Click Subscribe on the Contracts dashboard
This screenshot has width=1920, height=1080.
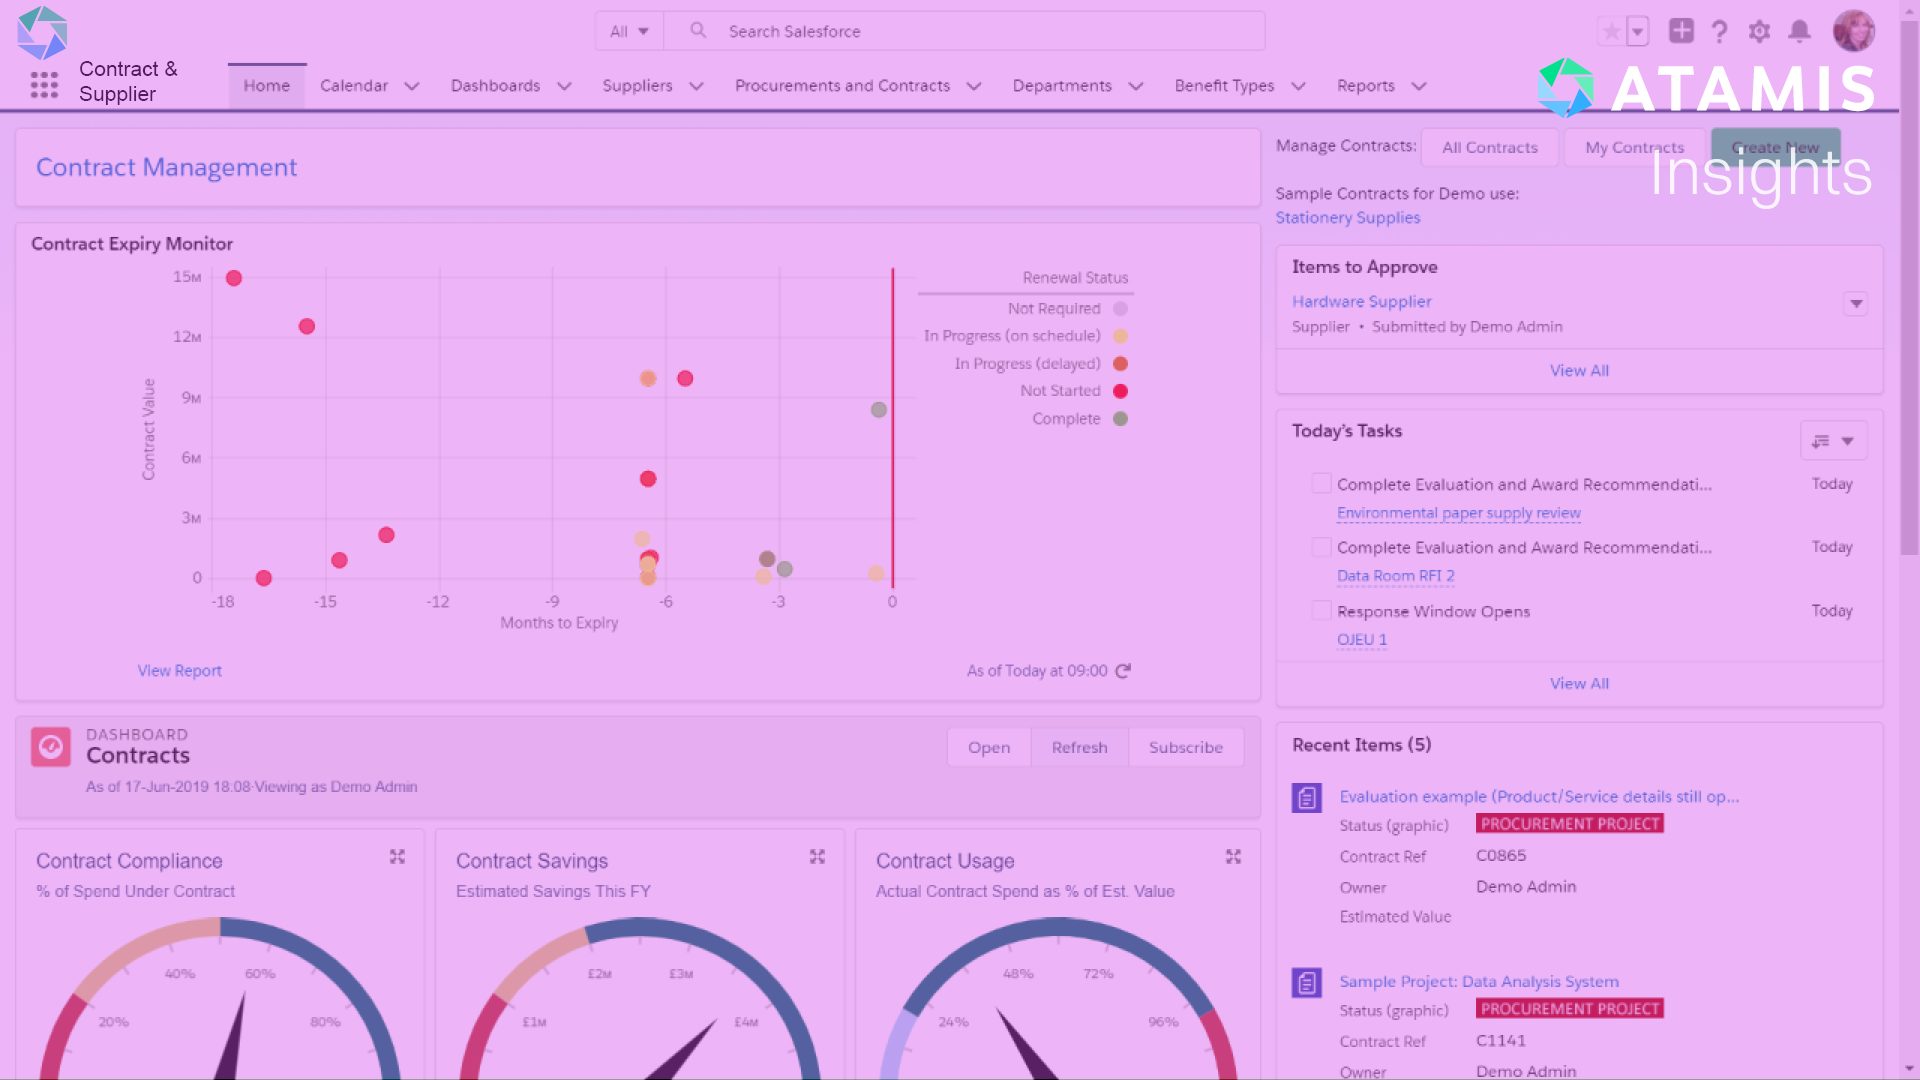pos(1186,747)
